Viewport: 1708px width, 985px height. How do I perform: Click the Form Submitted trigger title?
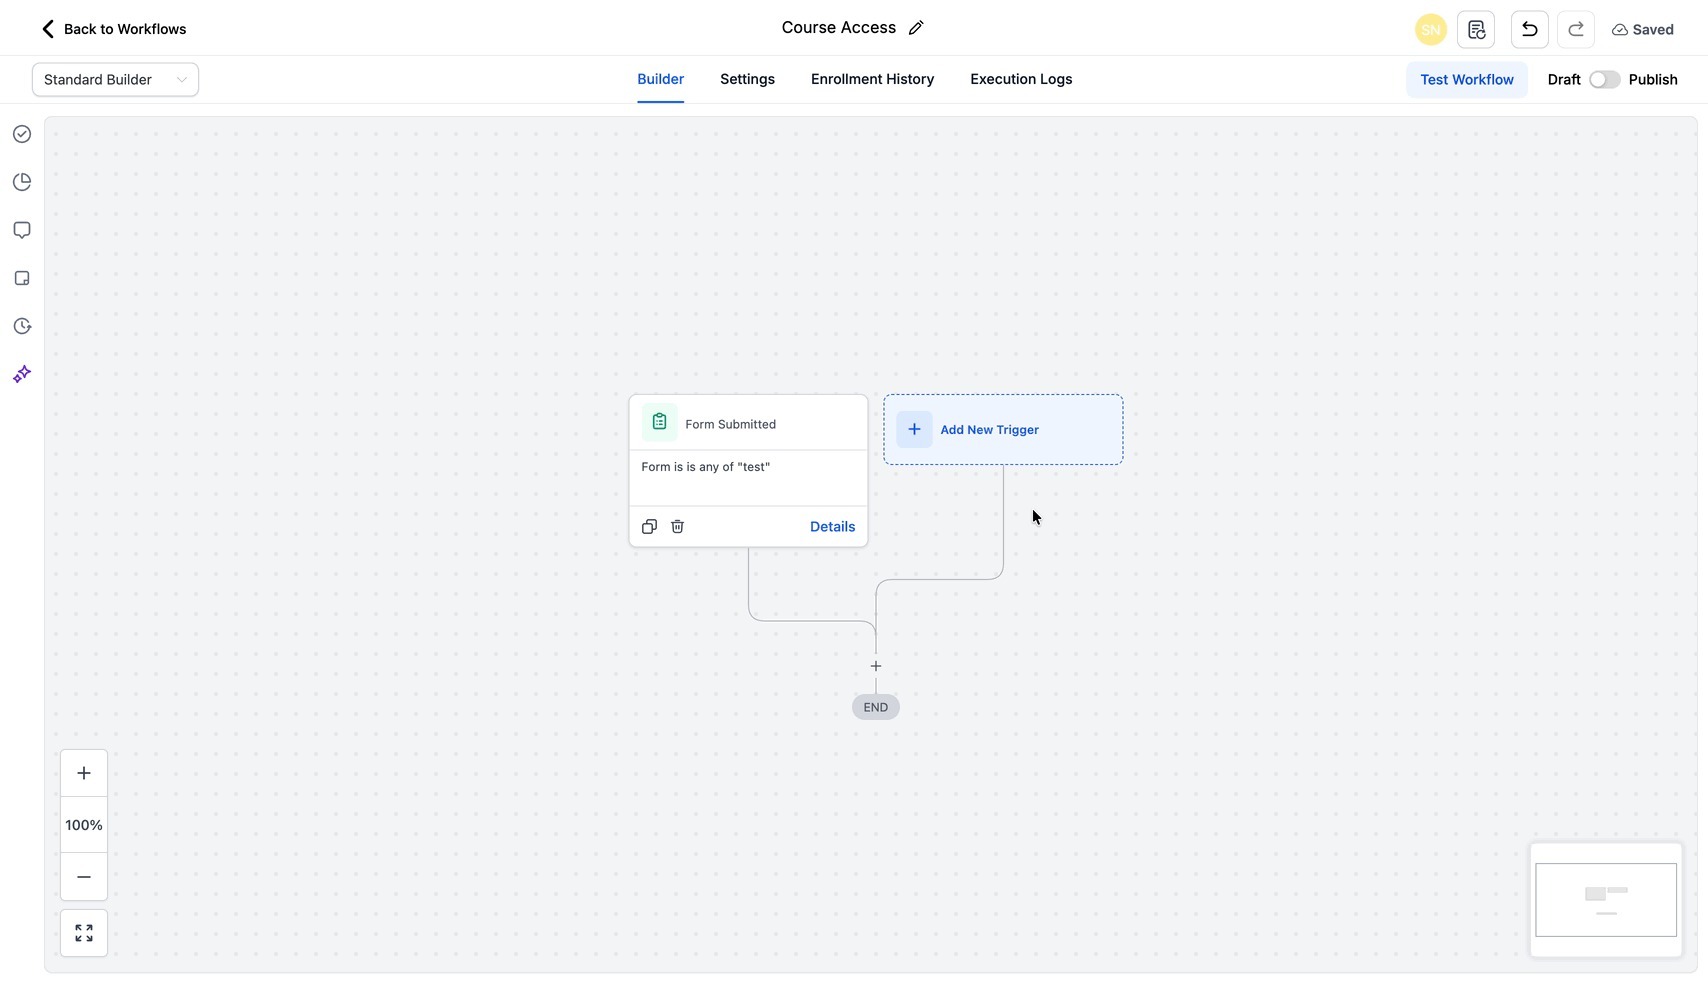[730, 424]
